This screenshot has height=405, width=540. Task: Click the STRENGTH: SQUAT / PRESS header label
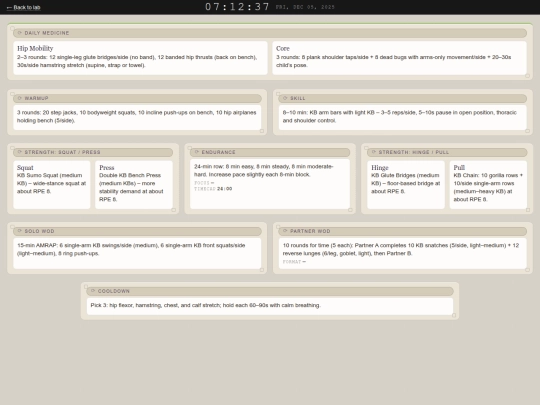pos(62,152)
